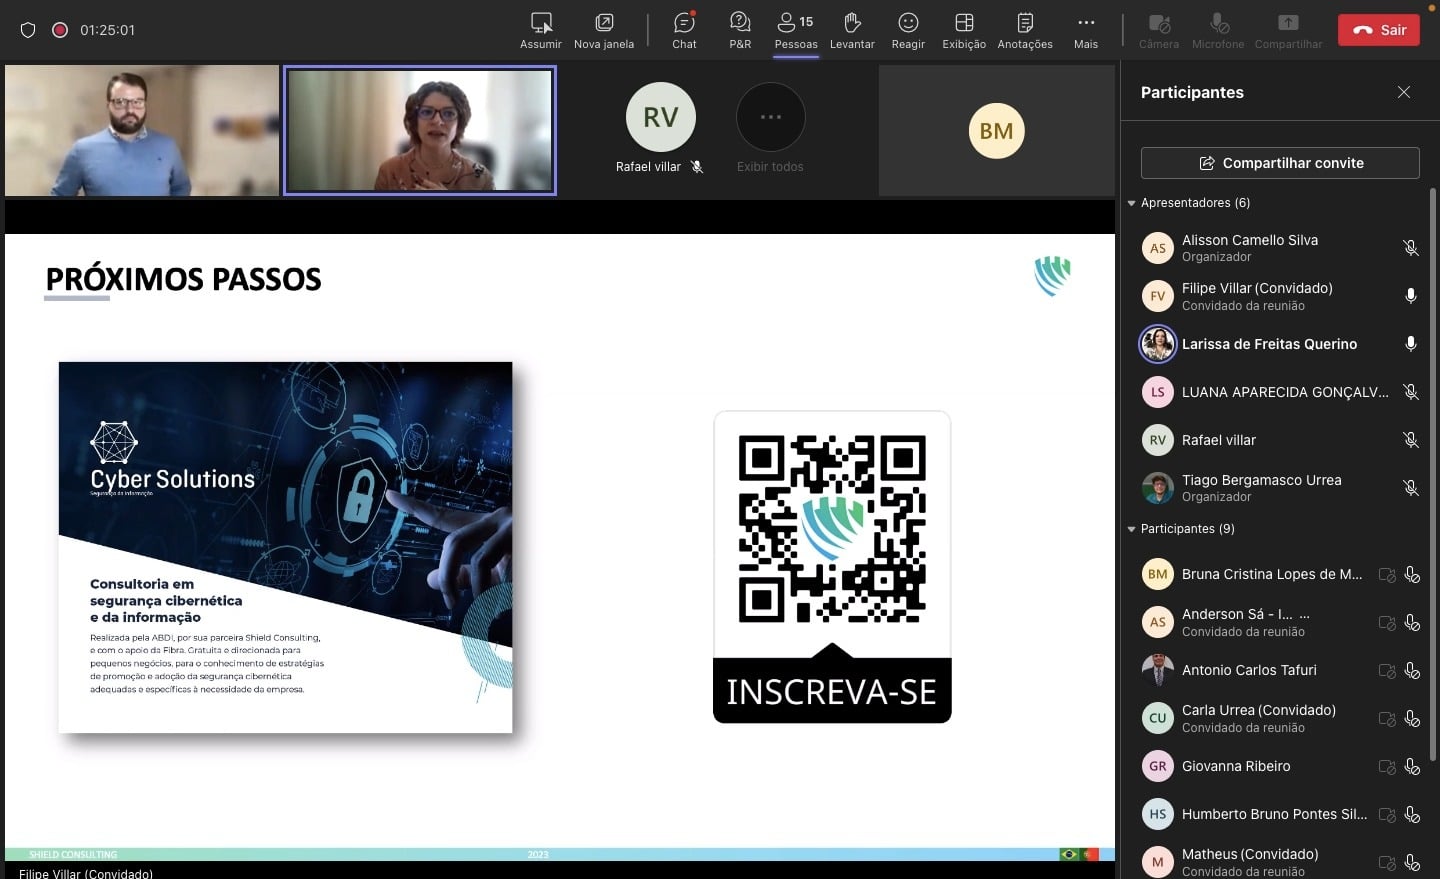Click Carla Urrea camera icon
Viewport: 1440px width, 879px height.
click(x=1387, y=718)
